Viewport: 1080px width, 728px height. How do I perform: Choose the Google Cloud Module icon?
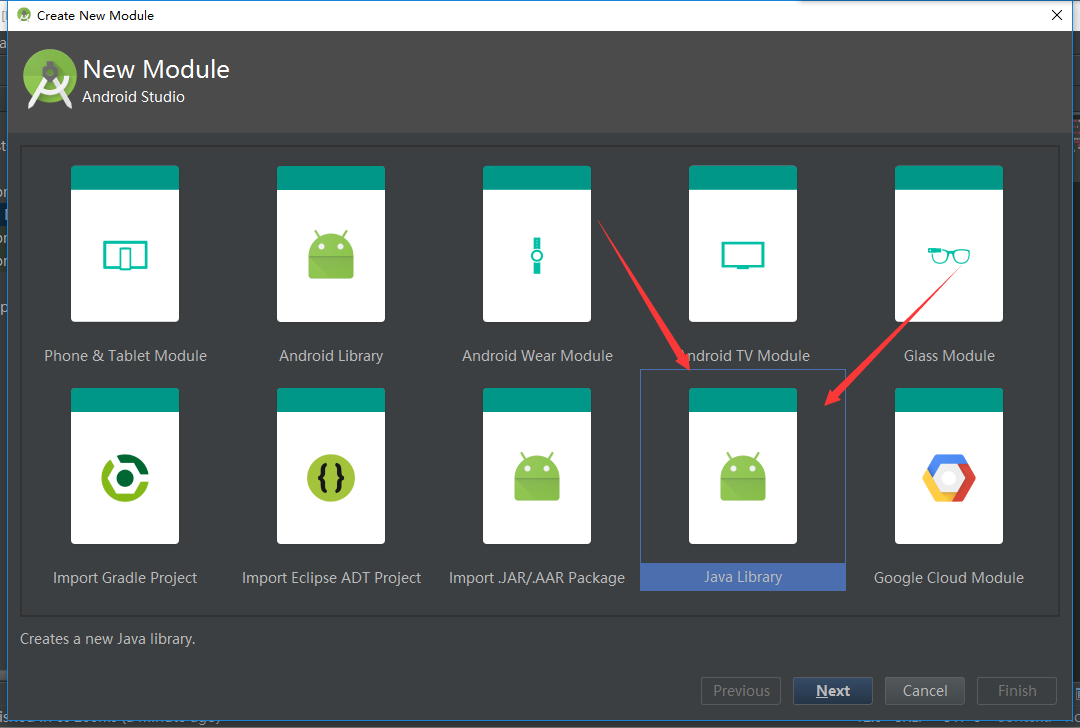click(948, 466)
